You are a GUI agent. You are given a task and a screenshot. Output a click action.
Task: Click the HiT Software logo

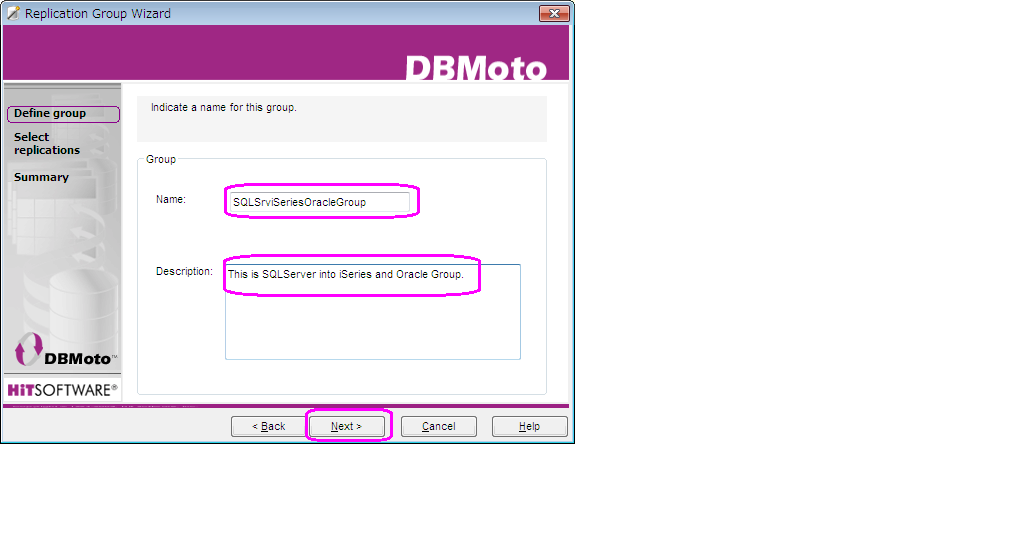point(62,390)
